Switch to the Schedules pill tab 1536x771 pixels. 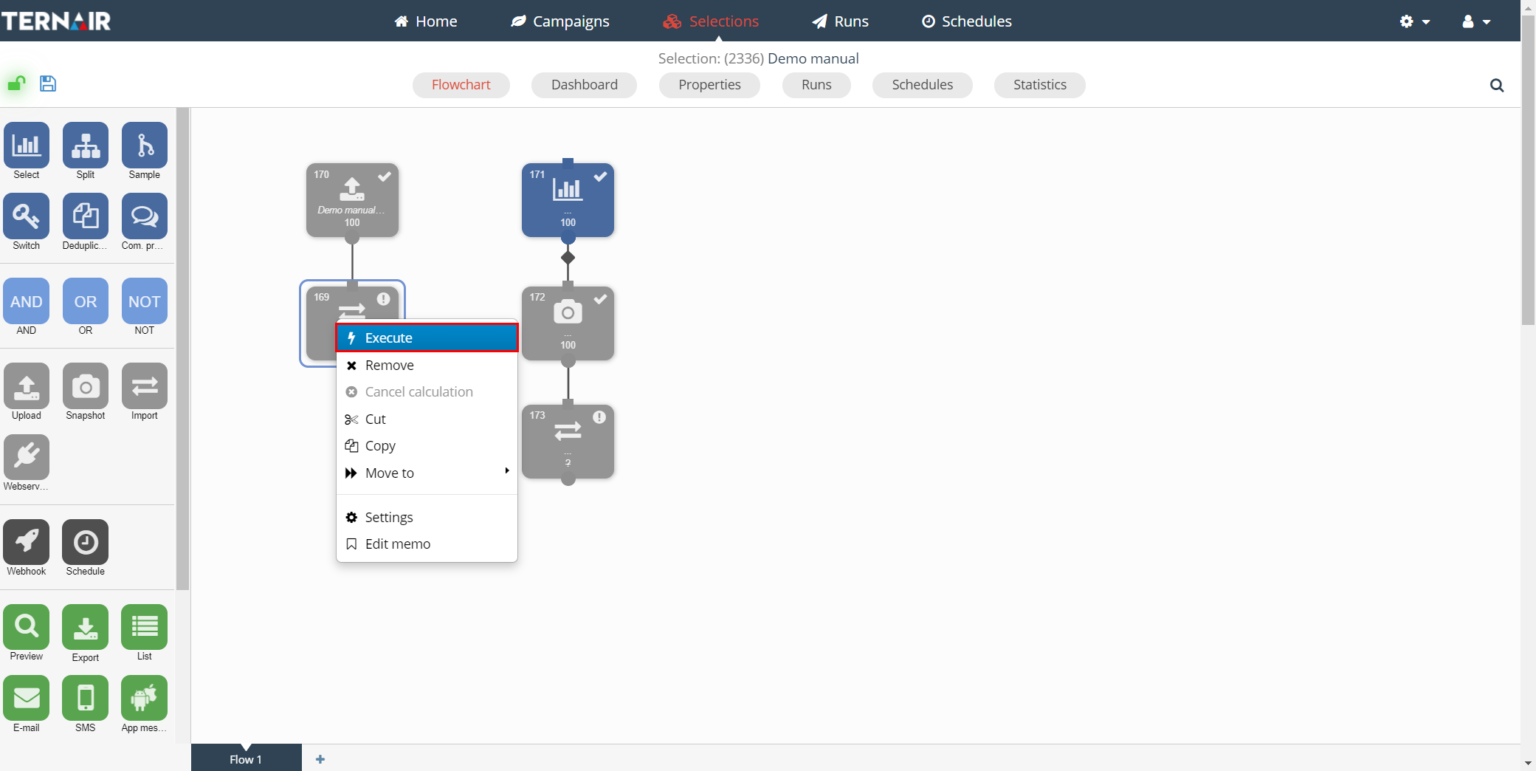coord(922,85)
